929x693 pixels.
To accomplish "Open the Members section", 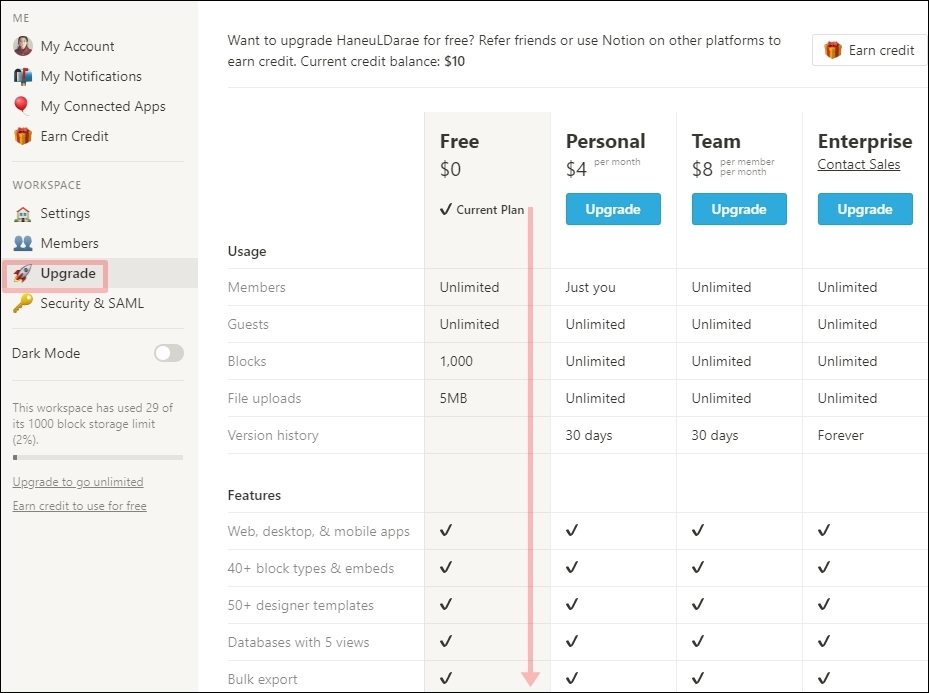I will point(69,243).
